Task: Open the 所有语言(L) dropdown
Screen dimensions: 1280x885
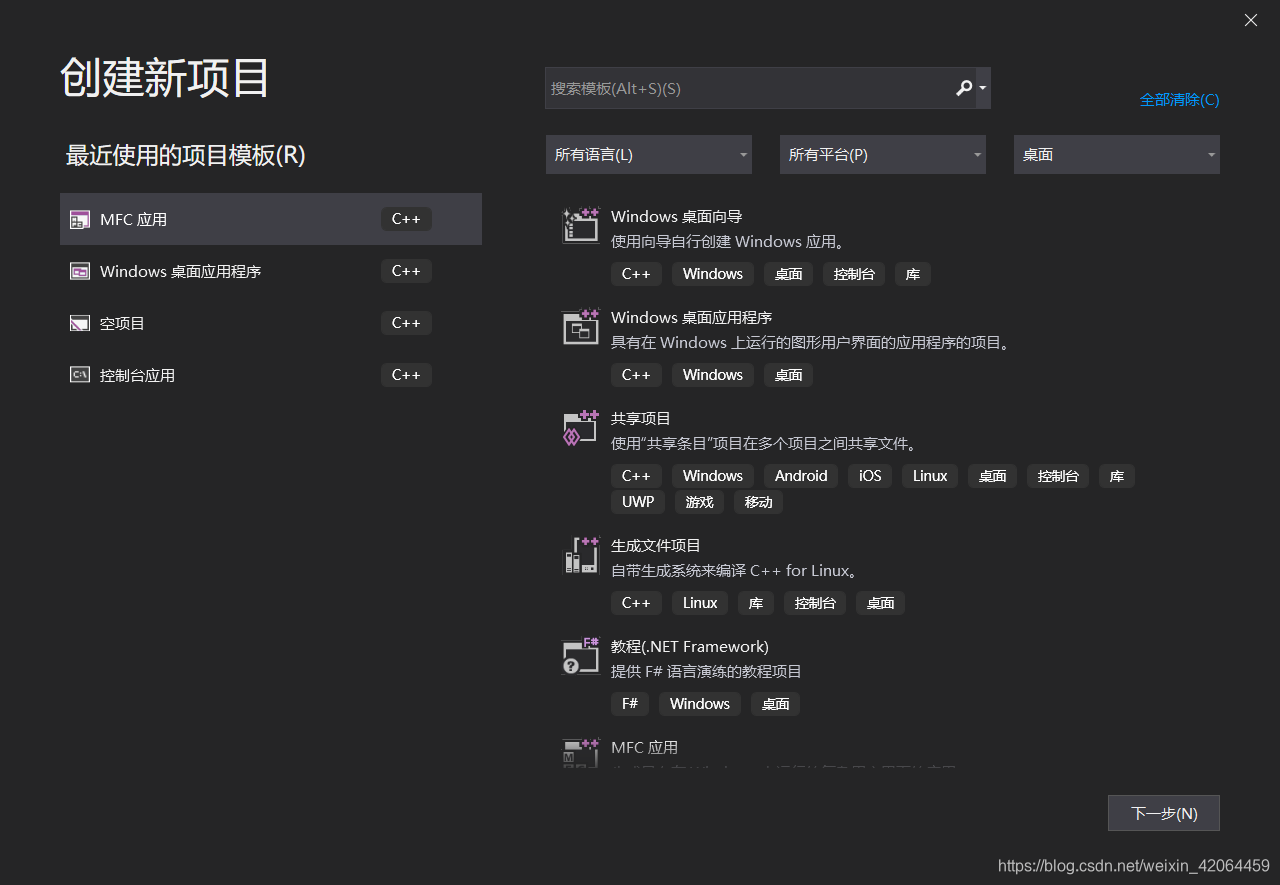Action: click(648, 154)
